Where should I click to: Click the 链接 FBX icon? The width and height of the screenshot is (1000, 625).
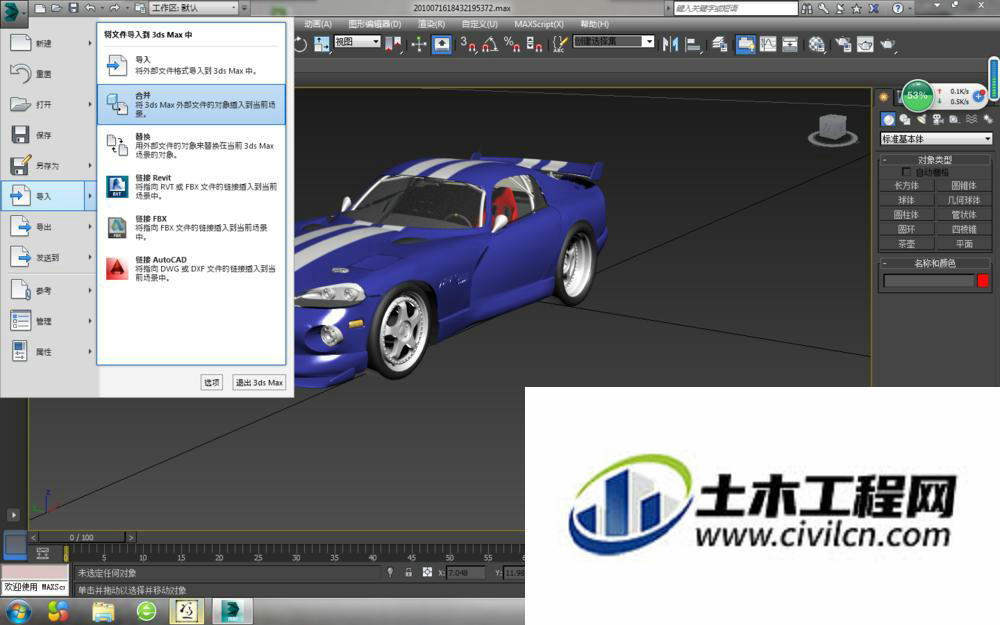point(117,227)
